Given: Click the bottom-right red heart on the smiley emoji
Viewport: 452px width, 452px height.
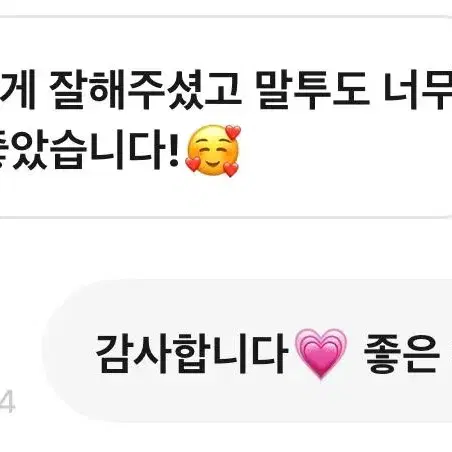Looking at the screenshot, I should (231, 169).
